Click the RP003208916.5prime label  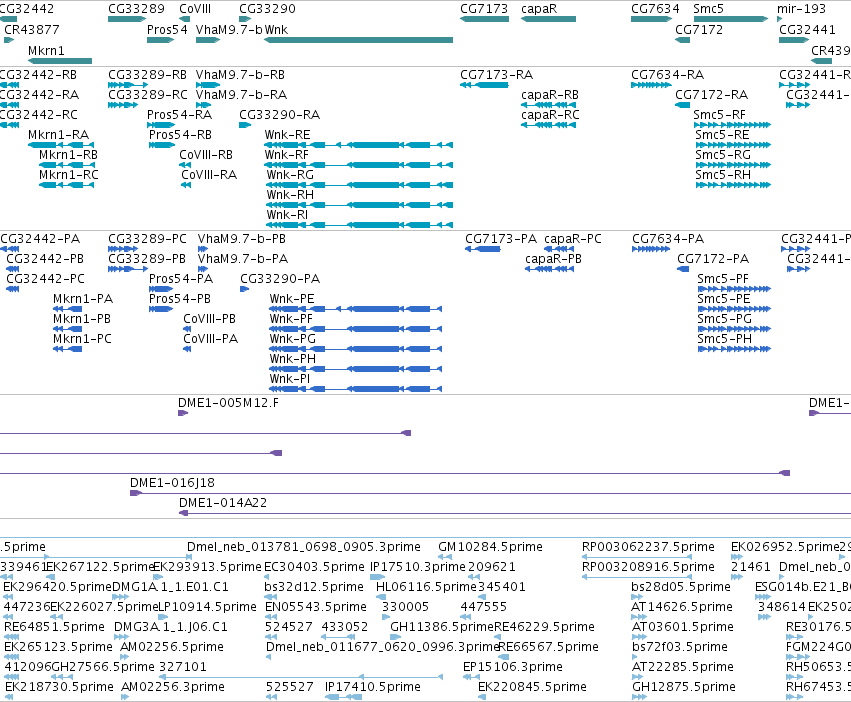[x=648, y=567]
